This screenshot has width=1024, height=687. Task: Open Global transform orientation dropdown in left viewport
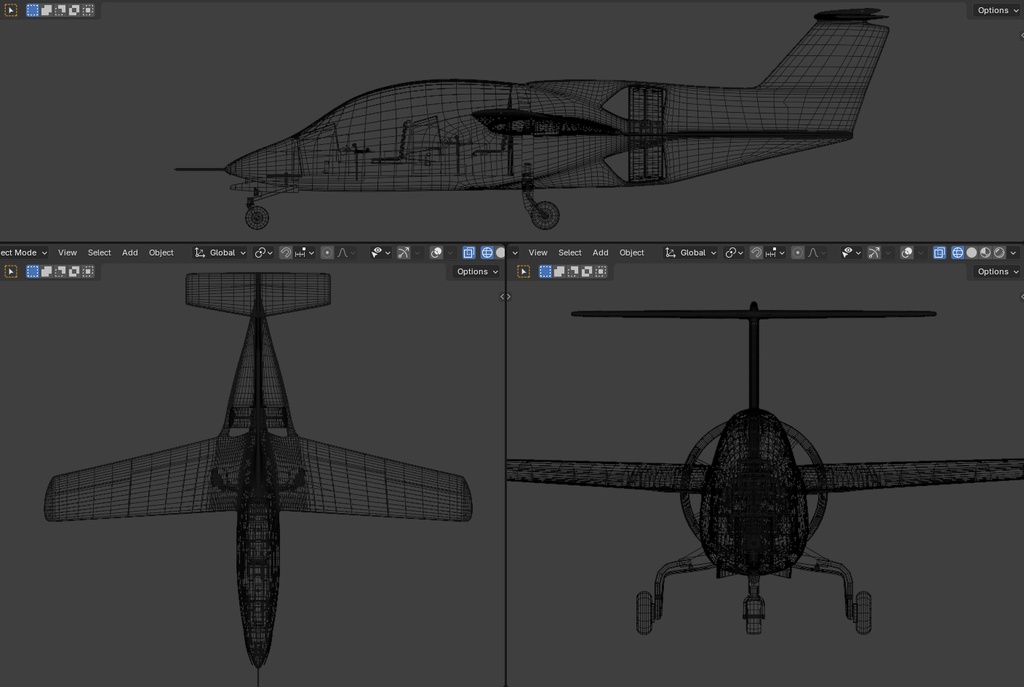tap(220, 253)
